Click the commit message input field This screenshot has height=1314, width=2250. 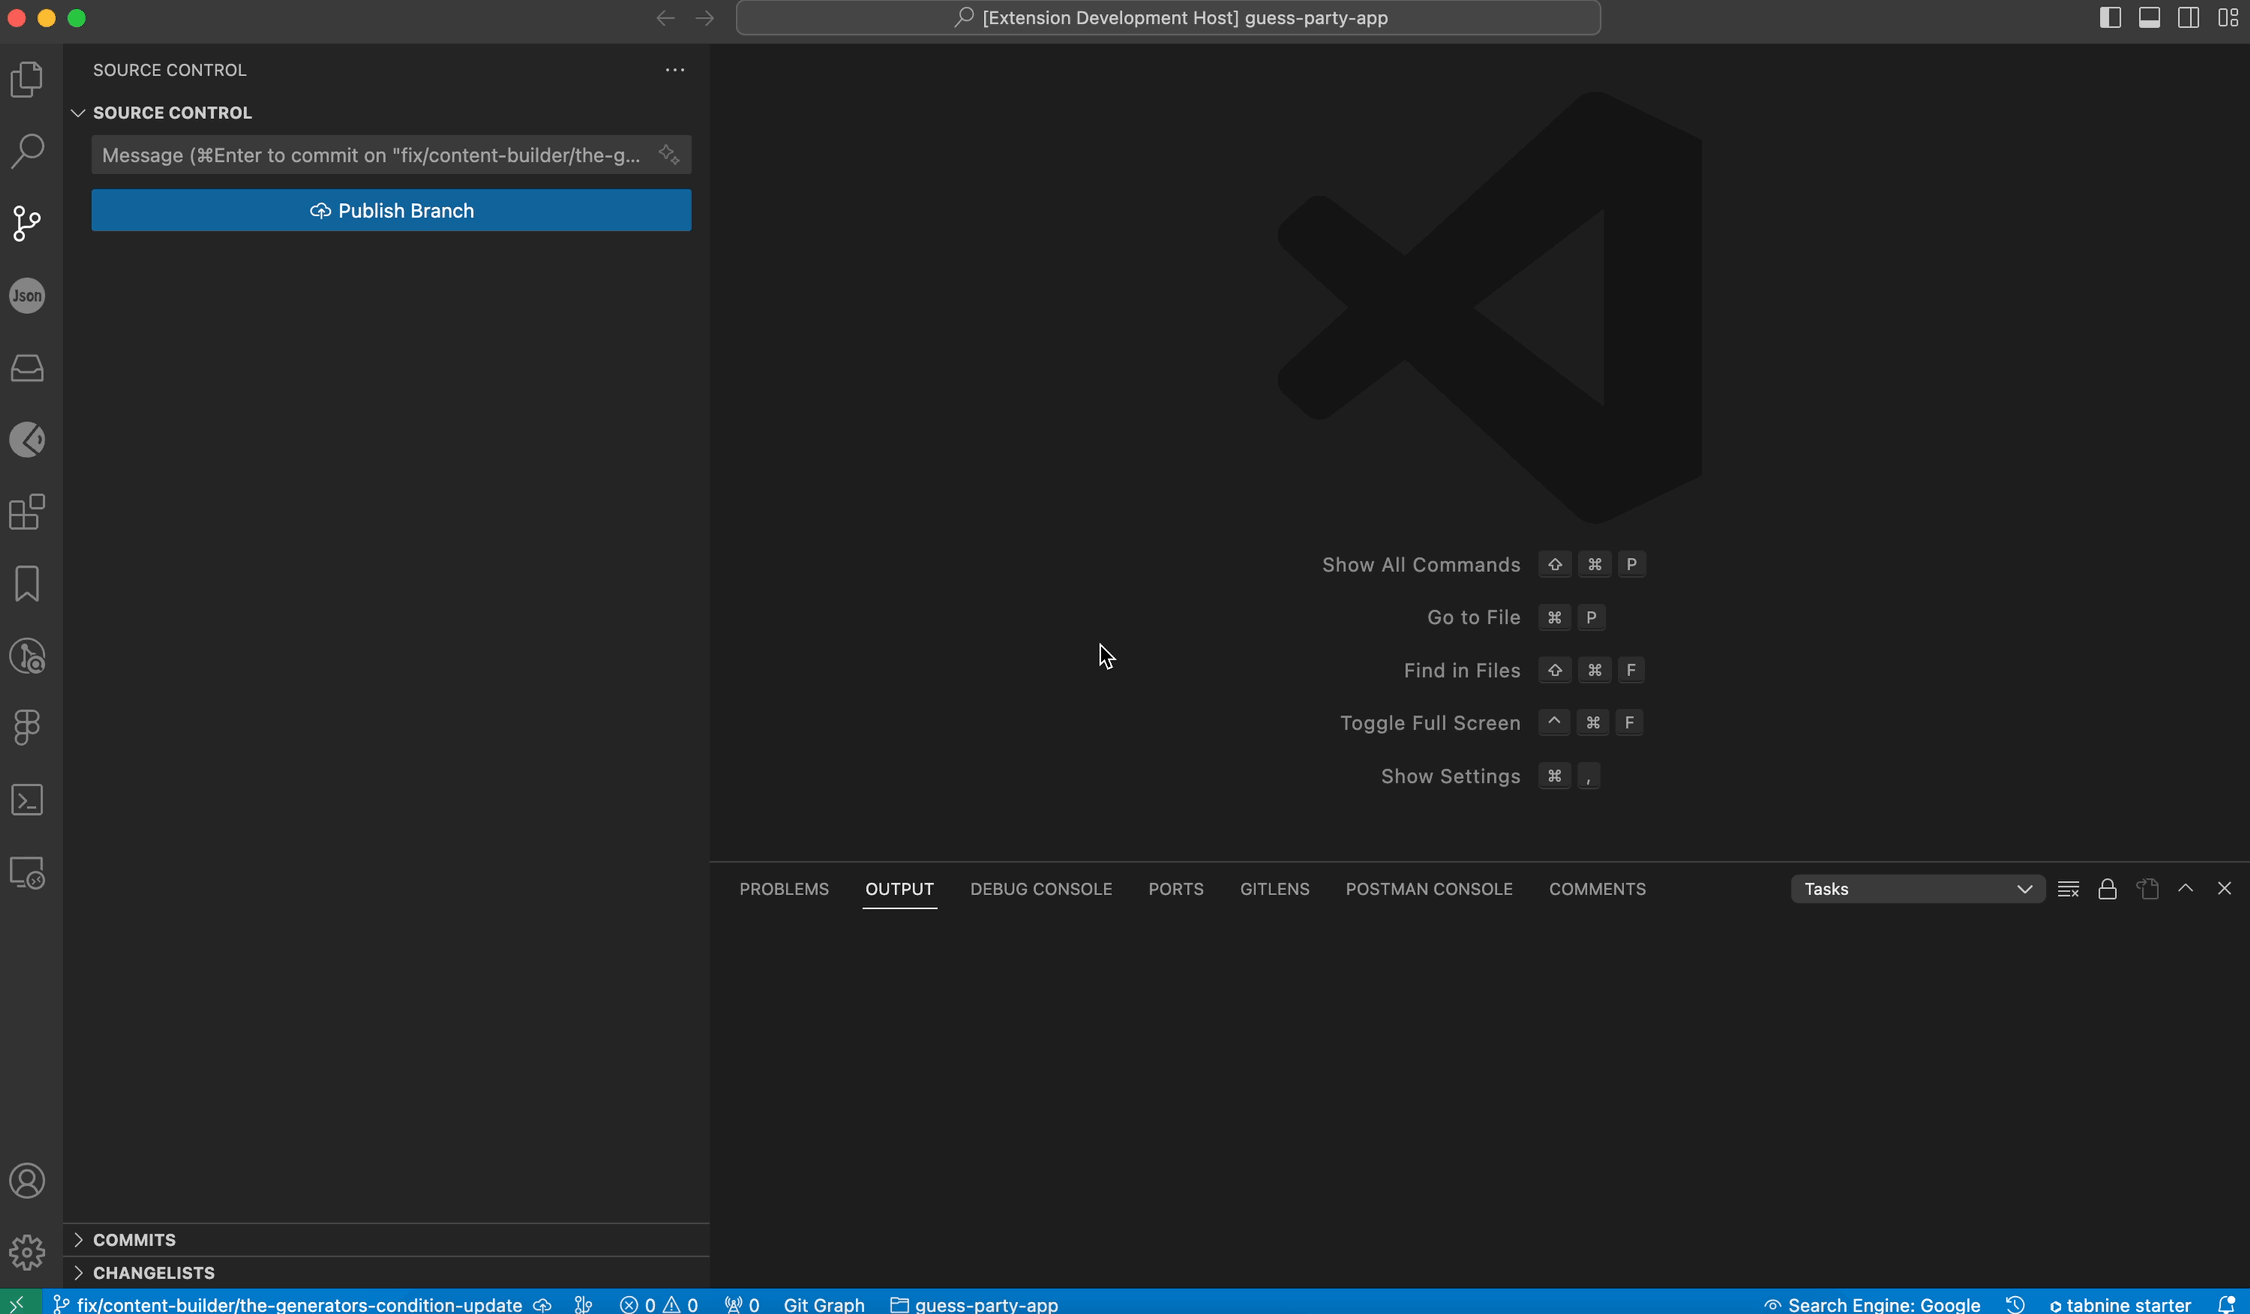[x=370, y=155]
